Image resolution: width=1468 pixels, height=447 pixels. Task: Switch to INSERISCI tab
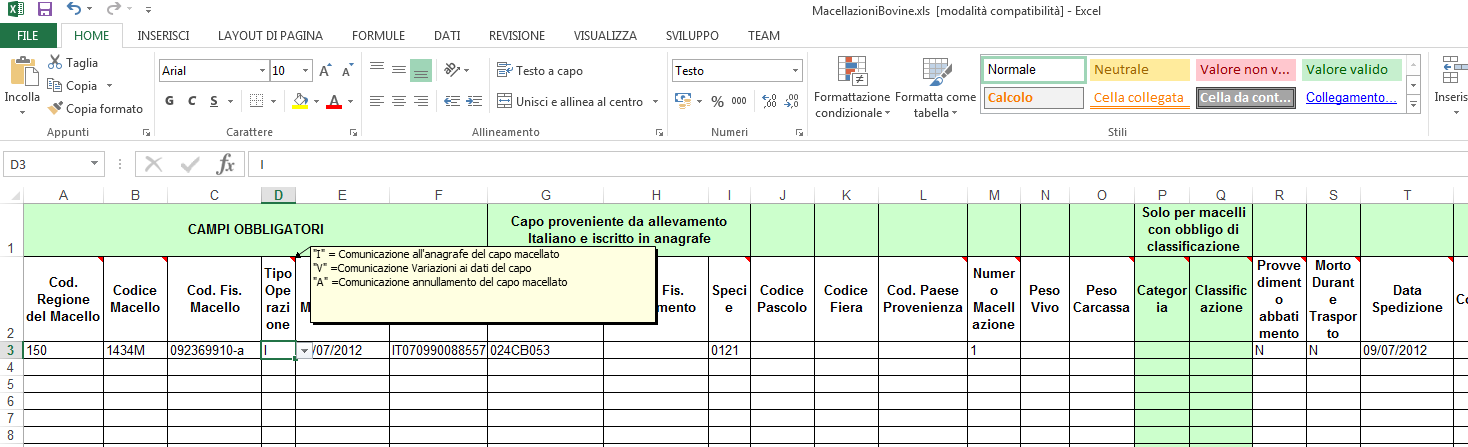(x=163, y=35)
